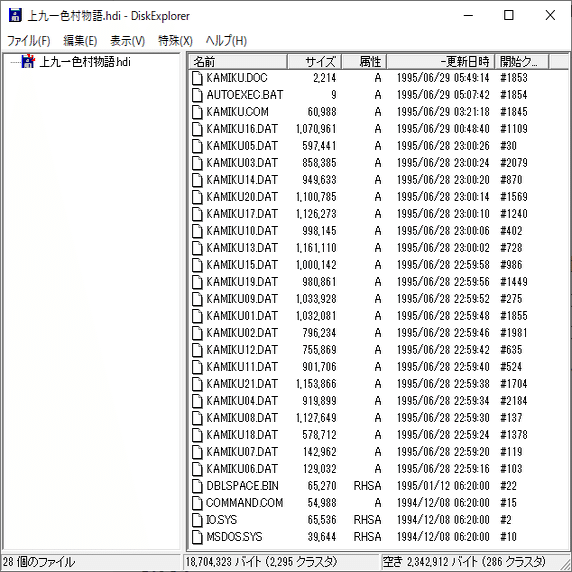
Task: Click the RHSA attribute of DBLSPACE.BIN
Action: click(367, 486)
